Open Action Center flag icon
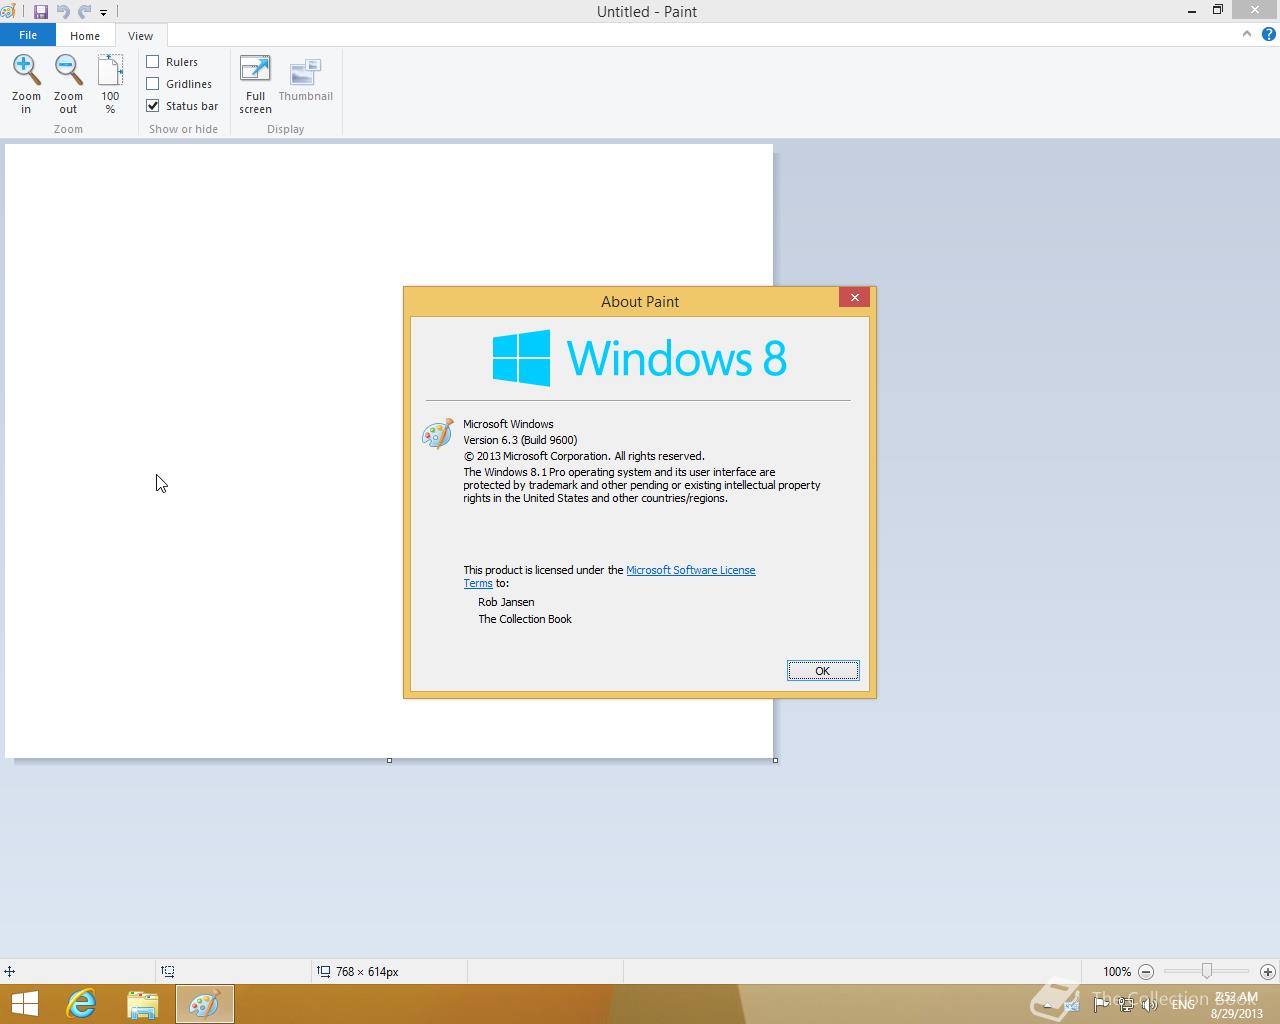Image resolution: width=1280 pixels, height=1024 pixels. click(1101, 1005)
